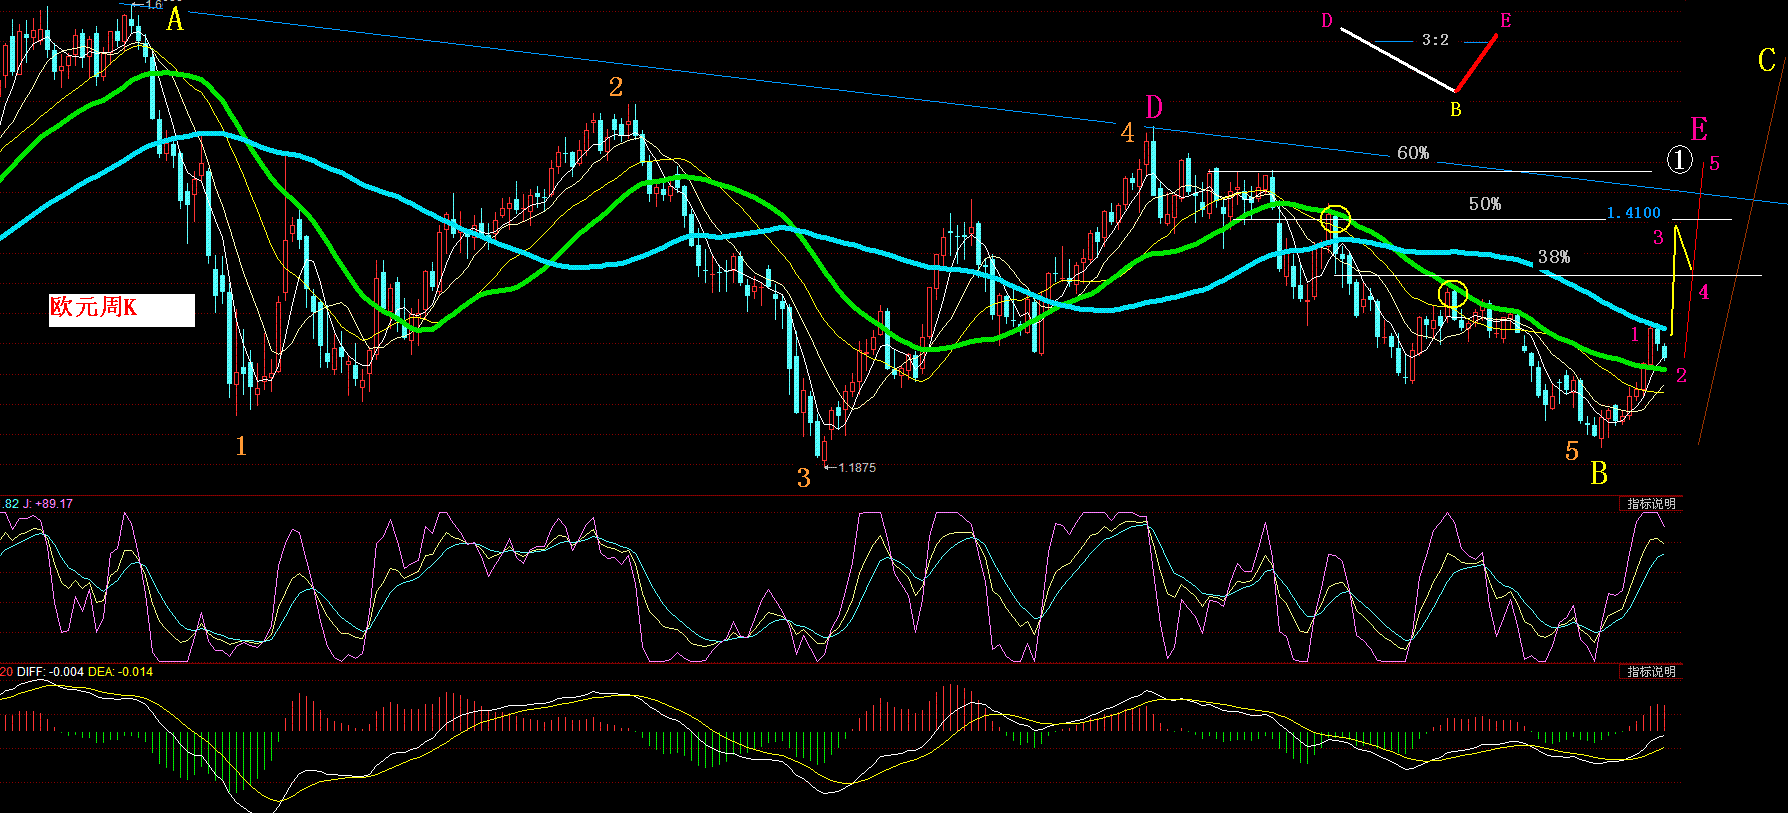Select the 38% retracement label
Viewport: 1788px width, 813px height.
[1554, 257]
